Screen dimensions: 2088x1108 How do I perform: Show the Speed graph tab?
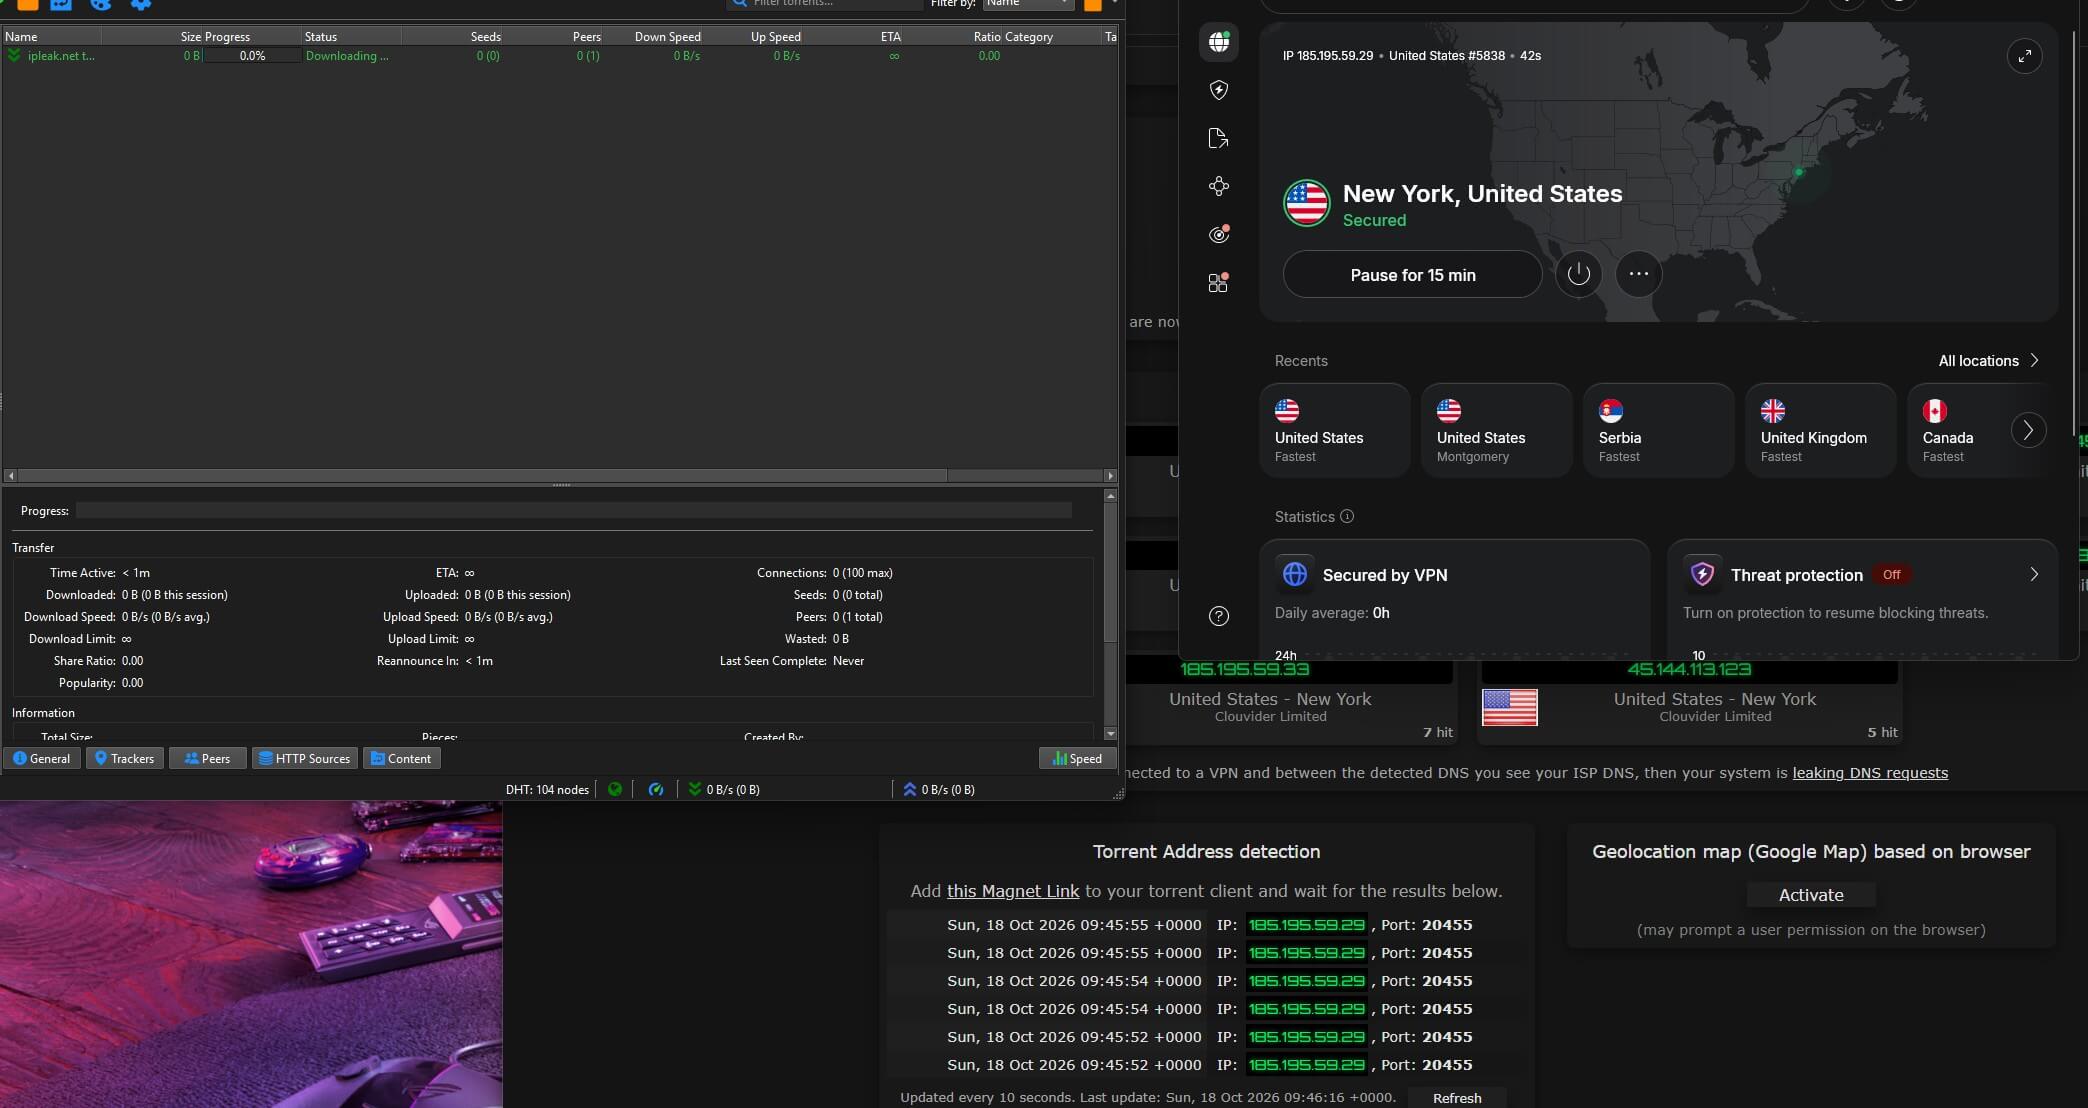pyautogui.click(x=1076, y=759)
